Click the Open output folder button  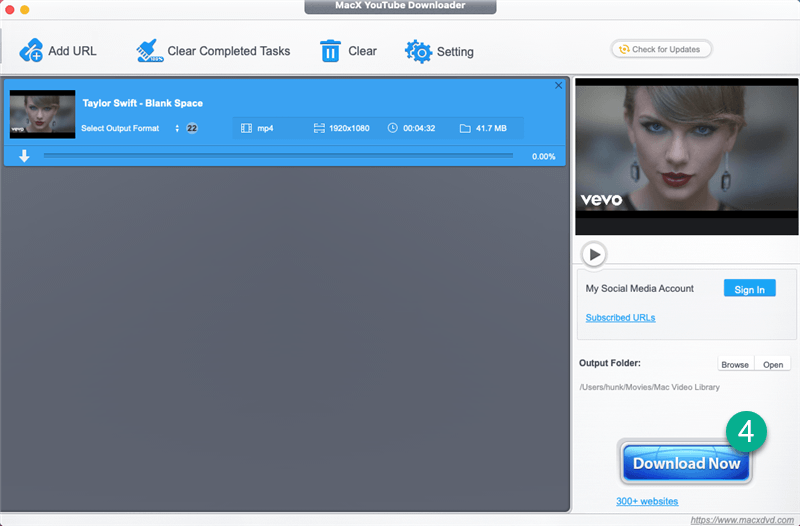(773, 364)
